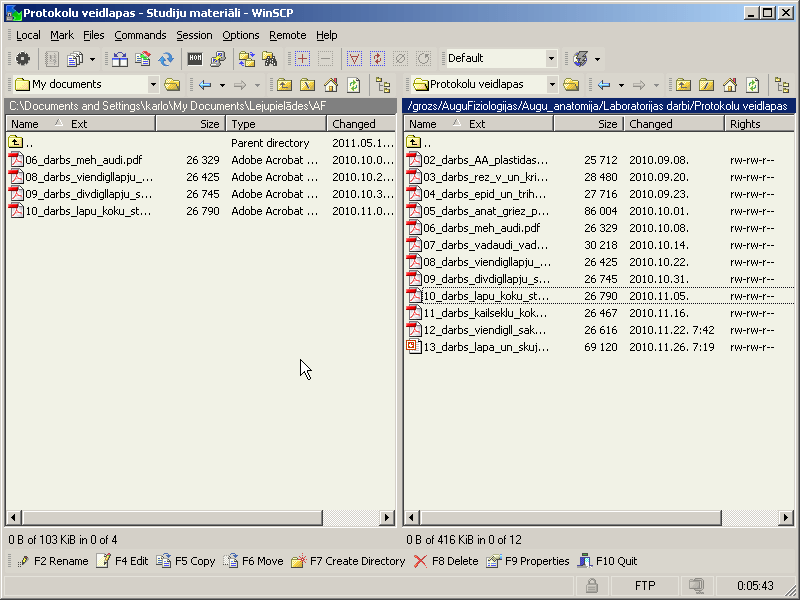This screenshot has width=800, height=600.
Task: Sort local panel by Size column
Action: [x=190, y=124]
